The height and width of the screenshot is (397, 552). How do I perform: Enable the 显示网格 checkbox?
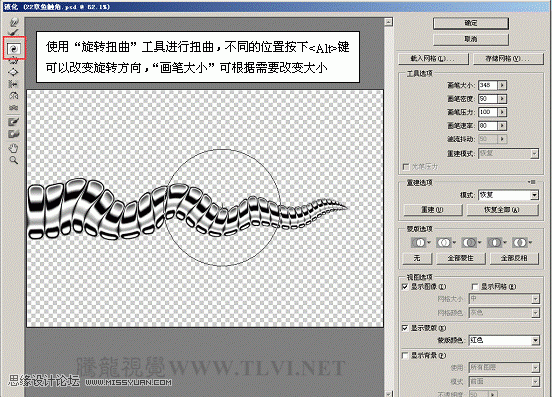[475, 287]
